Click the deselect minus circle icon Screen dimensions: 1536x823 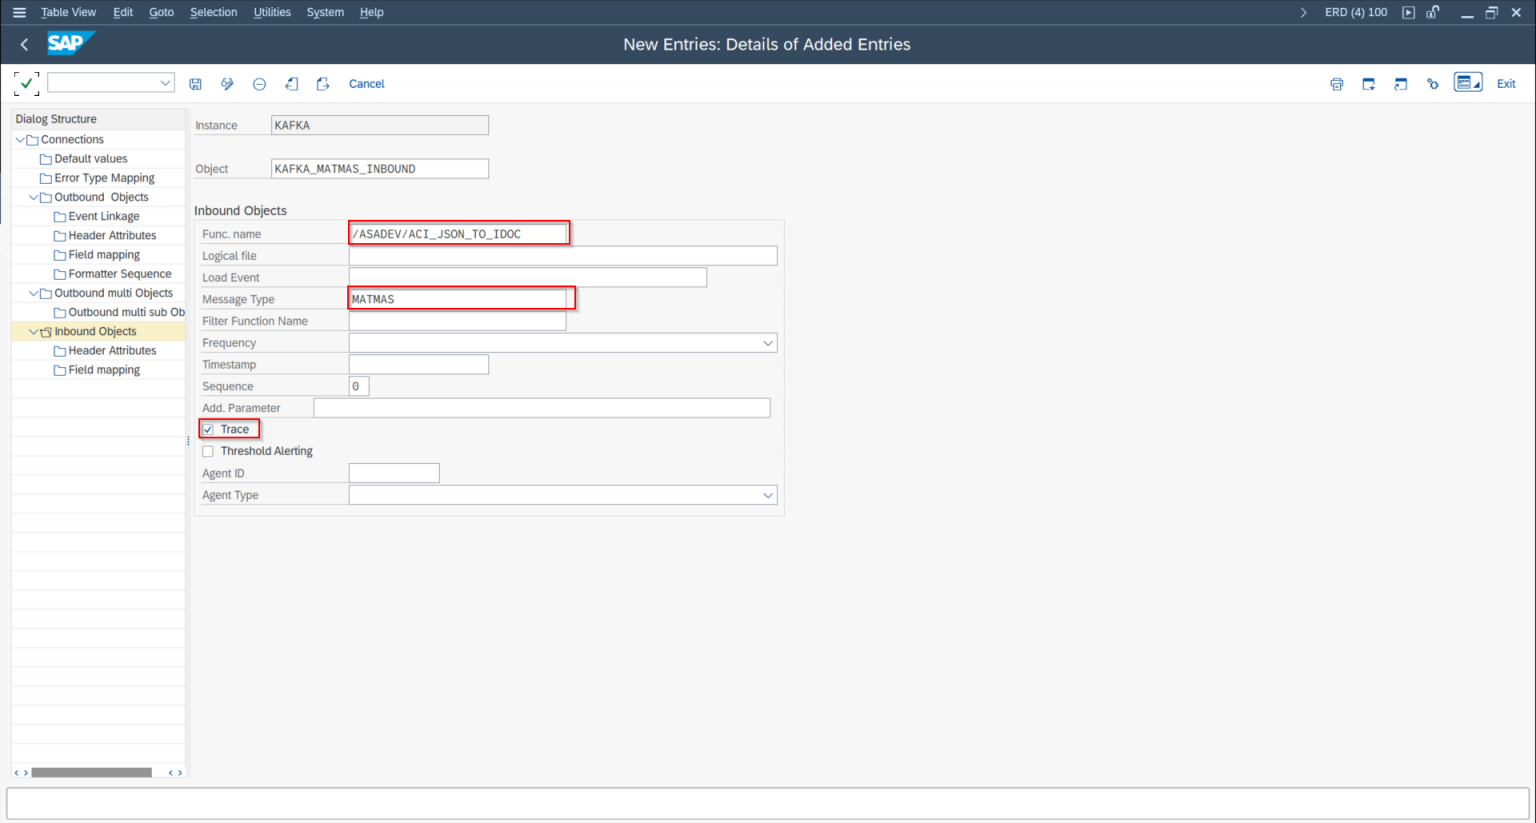(259, 84)
